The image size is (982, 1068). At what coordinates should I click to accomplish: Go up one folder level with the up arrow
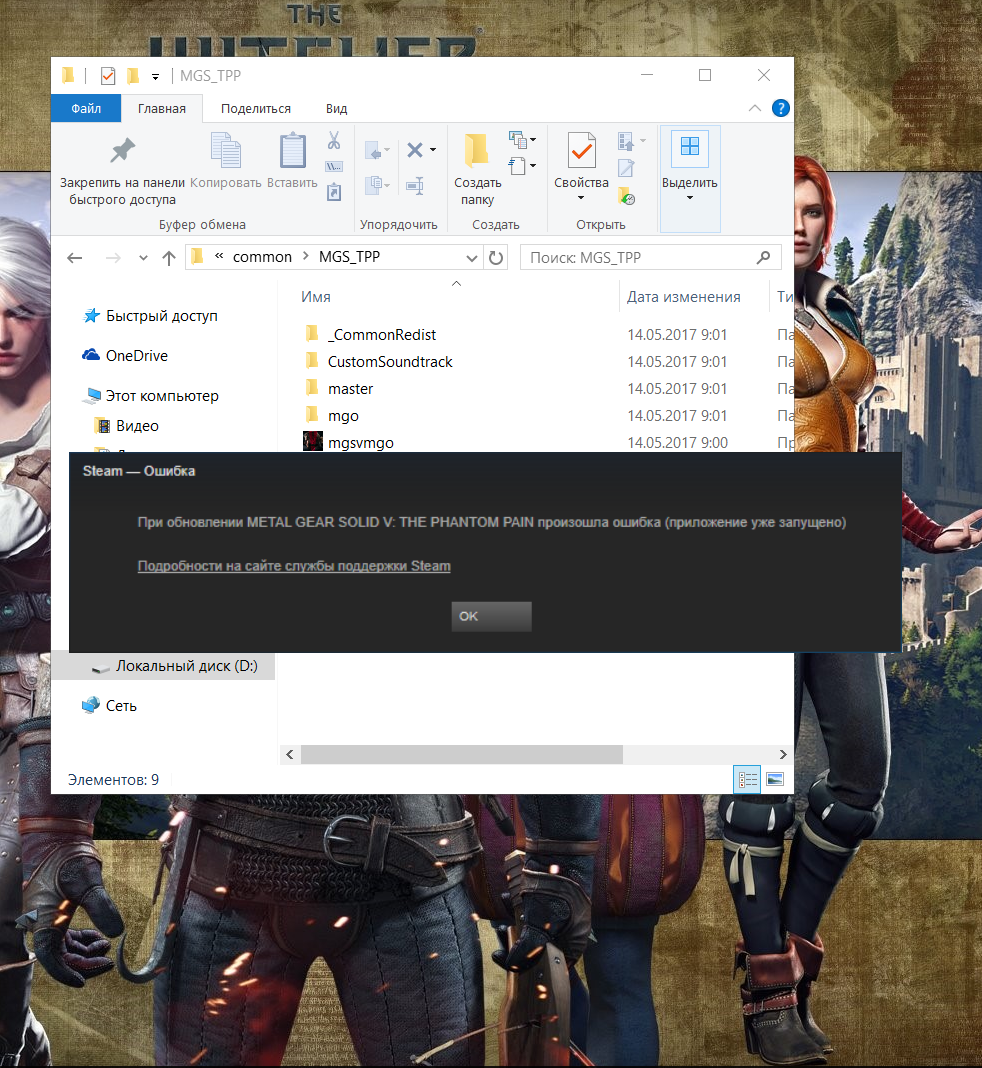[x=169, y=257]
